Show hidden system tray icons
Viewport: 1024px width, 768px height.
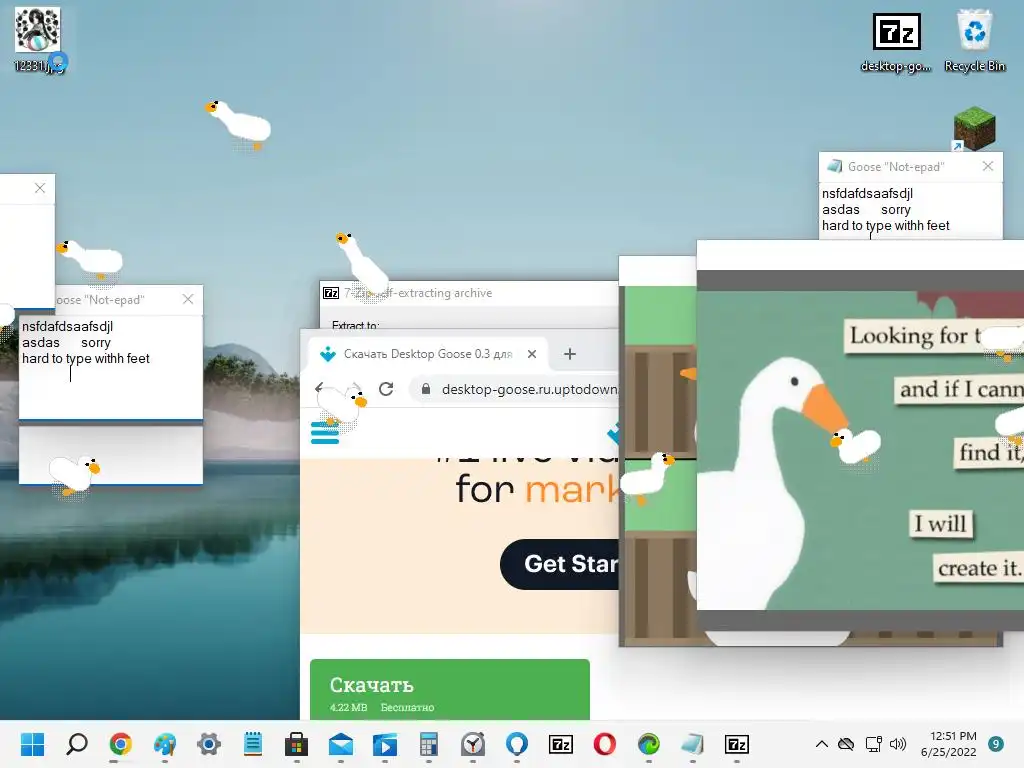coord(822,744)
